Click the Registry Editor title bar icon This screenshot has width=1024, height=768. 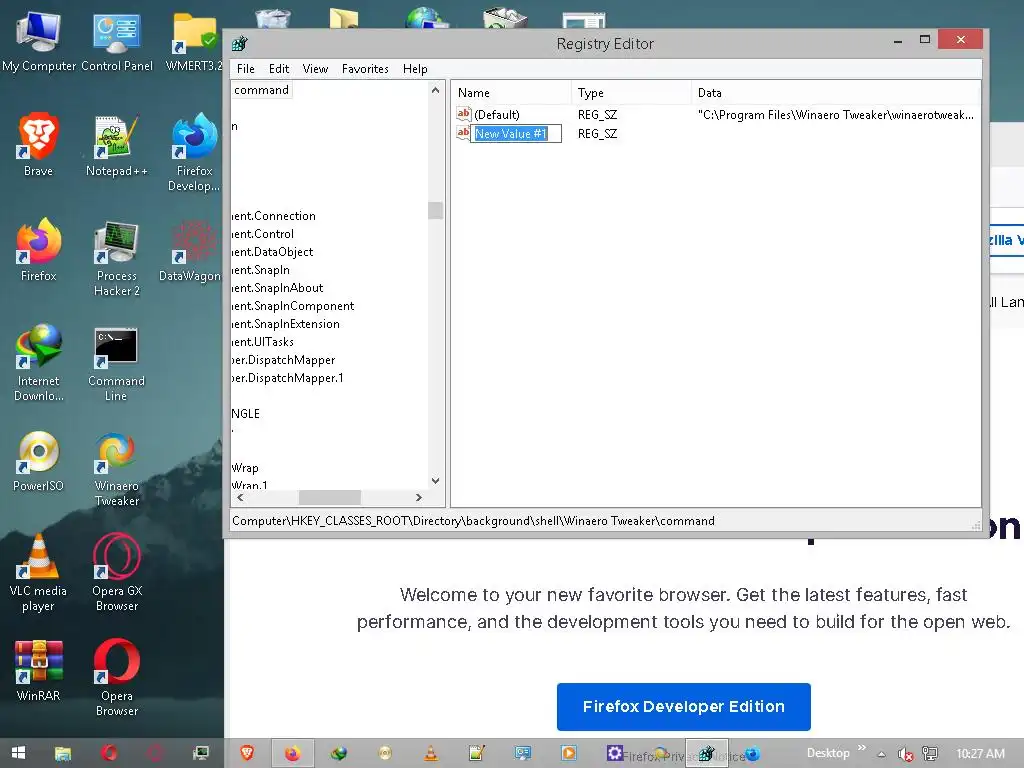pyautogui.click(x=240, y=44)
